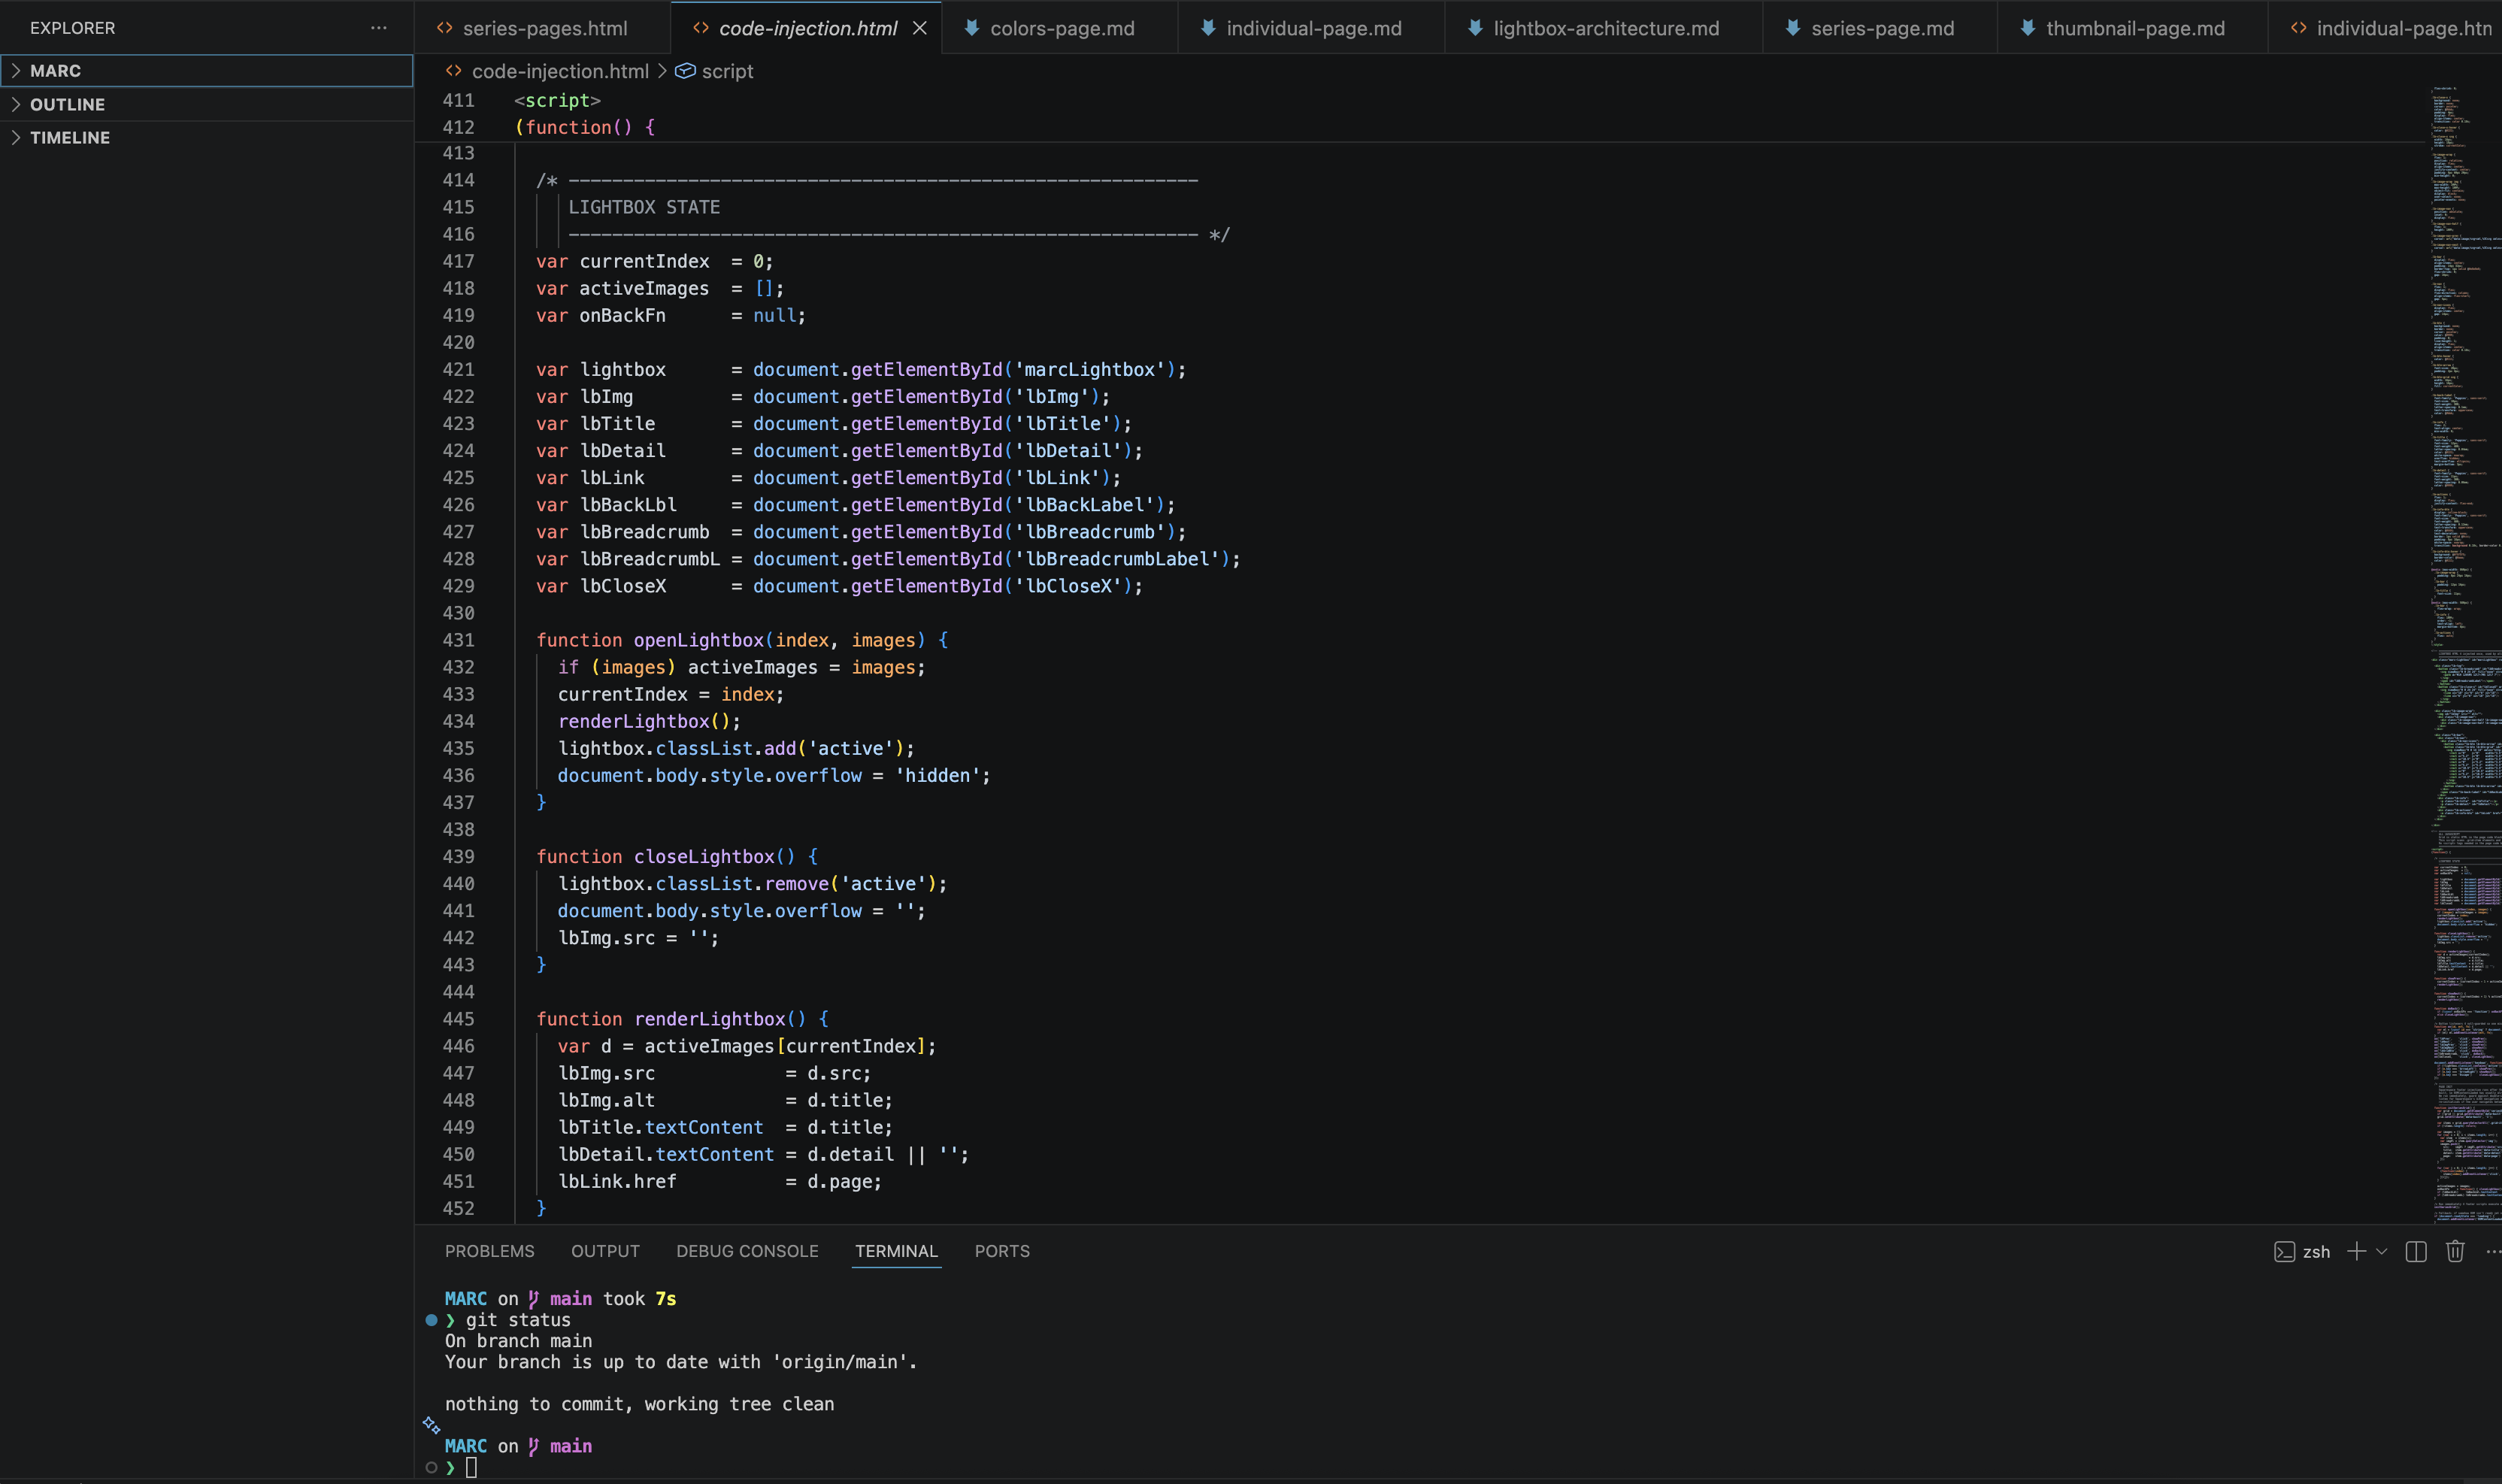The height and width of the screenshot is (1484, 2502).
Task: Select the code-injection.html tab
Action: tap(808, 28)
